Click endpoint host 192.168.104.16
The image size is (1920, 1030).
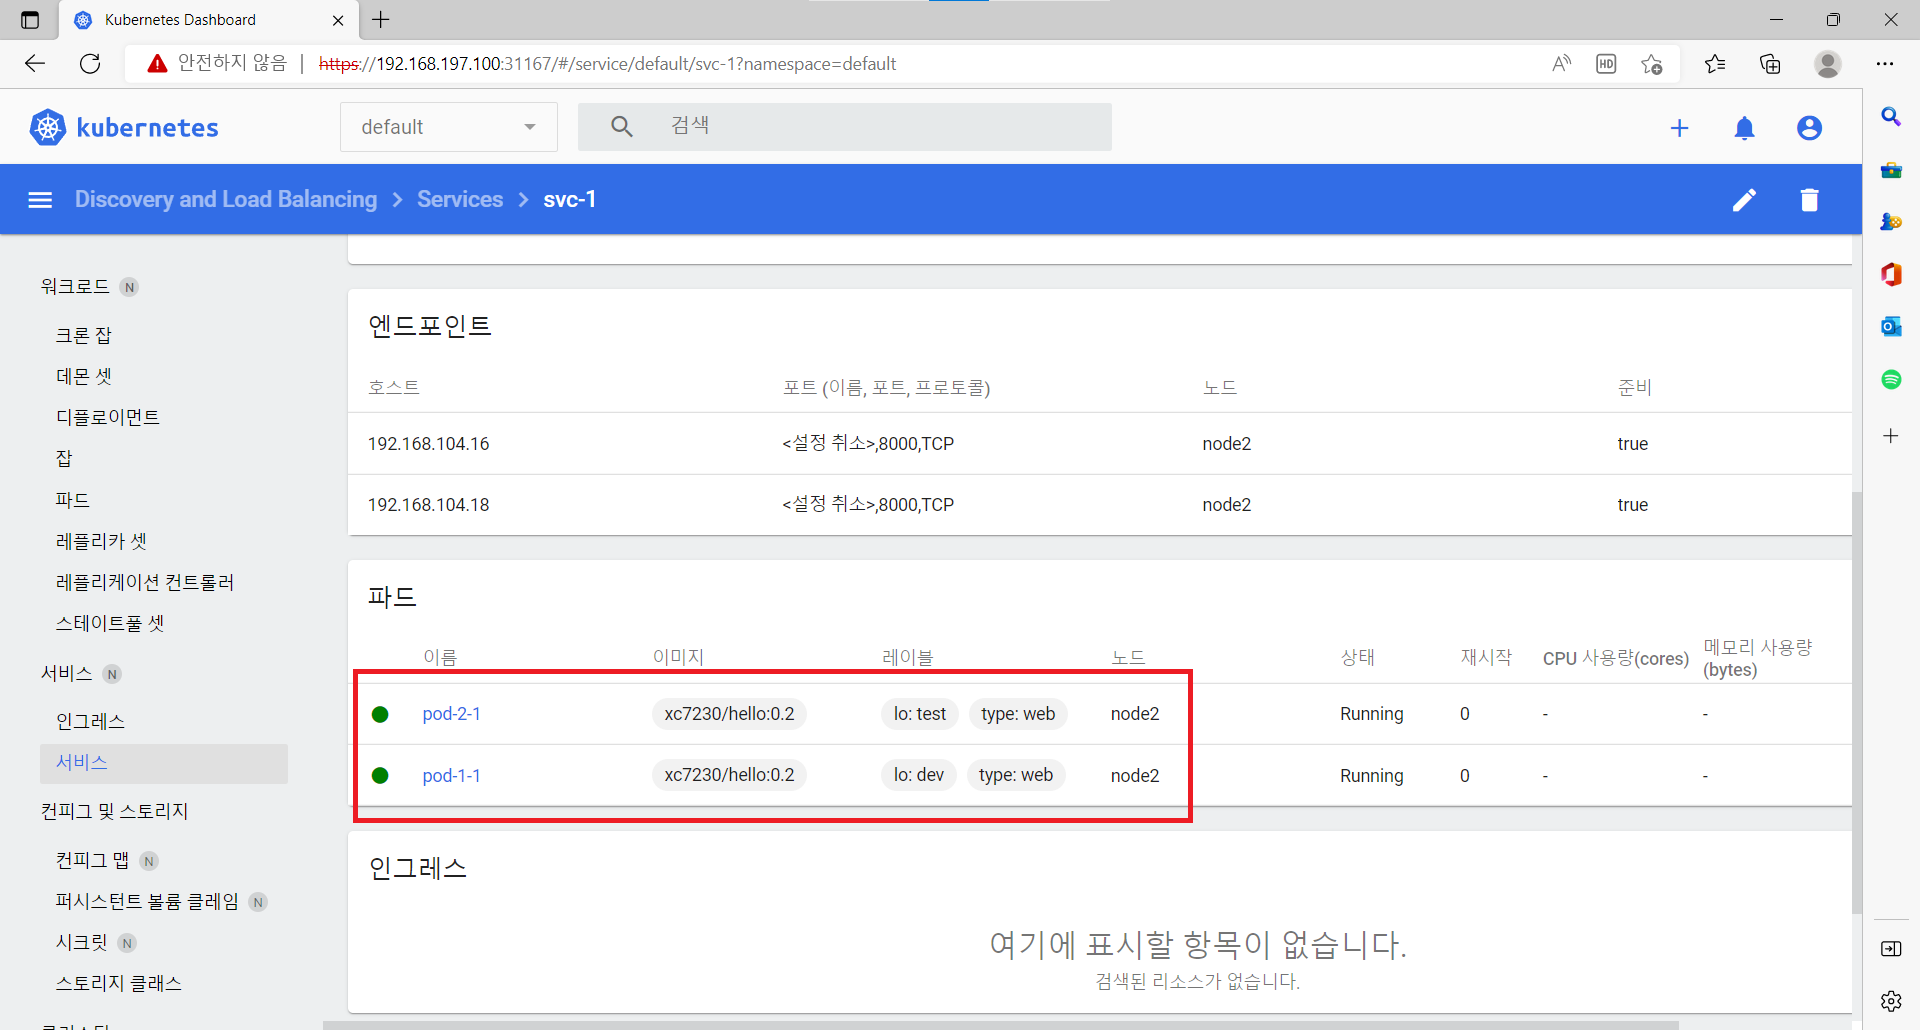429,444
